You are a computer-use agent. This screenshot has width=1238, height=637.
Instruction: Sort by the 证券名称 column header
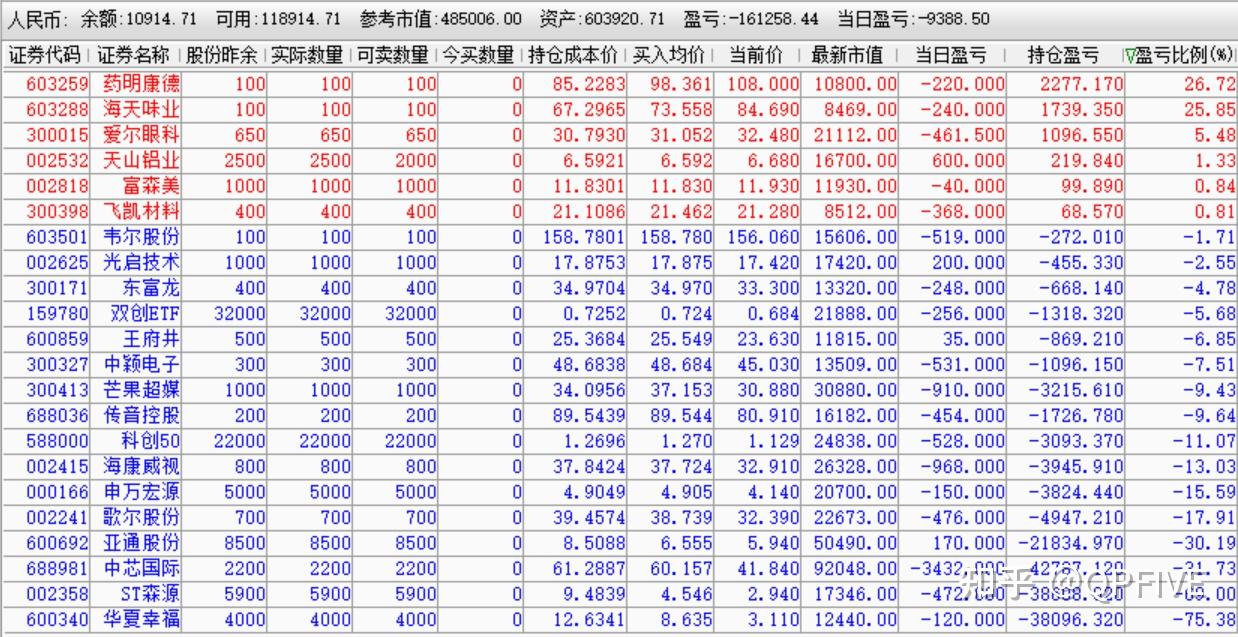(135, 55)
